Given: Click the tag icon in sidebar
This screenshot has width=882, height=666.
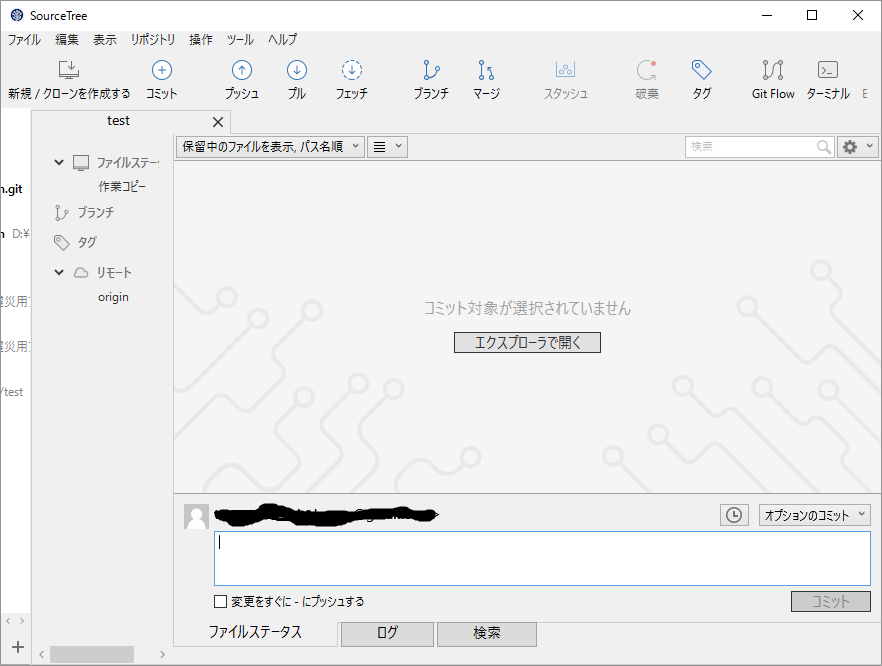Looking at the screenshot, I should tap(61, 242).
